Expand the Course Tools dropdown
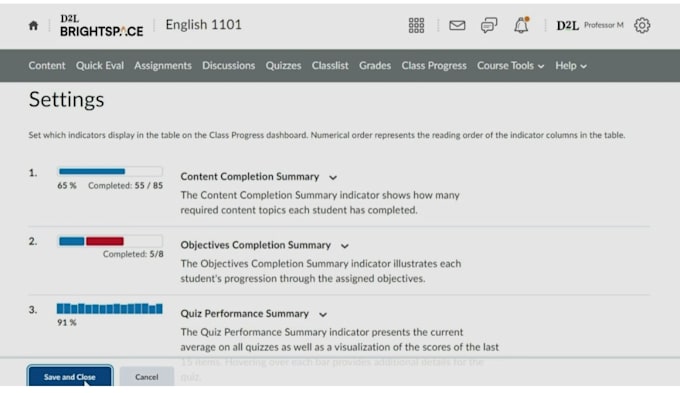680x393 pixels. 510,66
